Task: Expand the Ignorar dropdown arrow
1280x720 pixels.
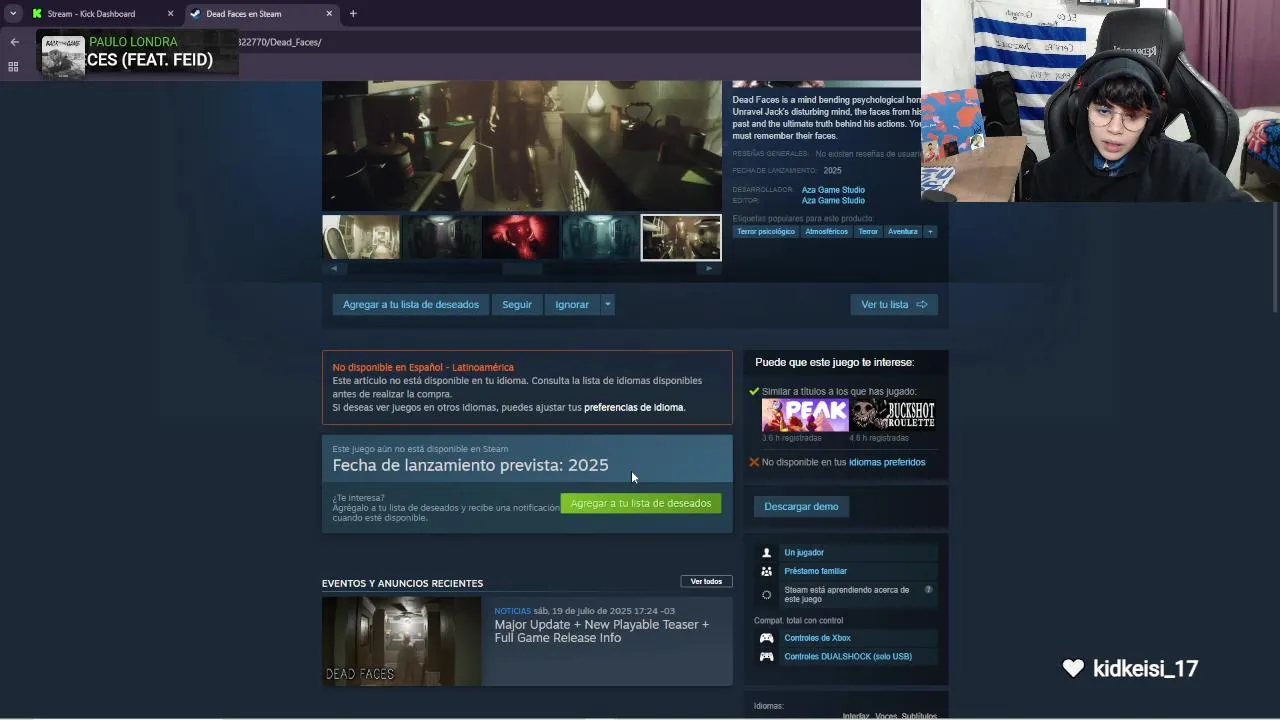Action: click(607, 304)
